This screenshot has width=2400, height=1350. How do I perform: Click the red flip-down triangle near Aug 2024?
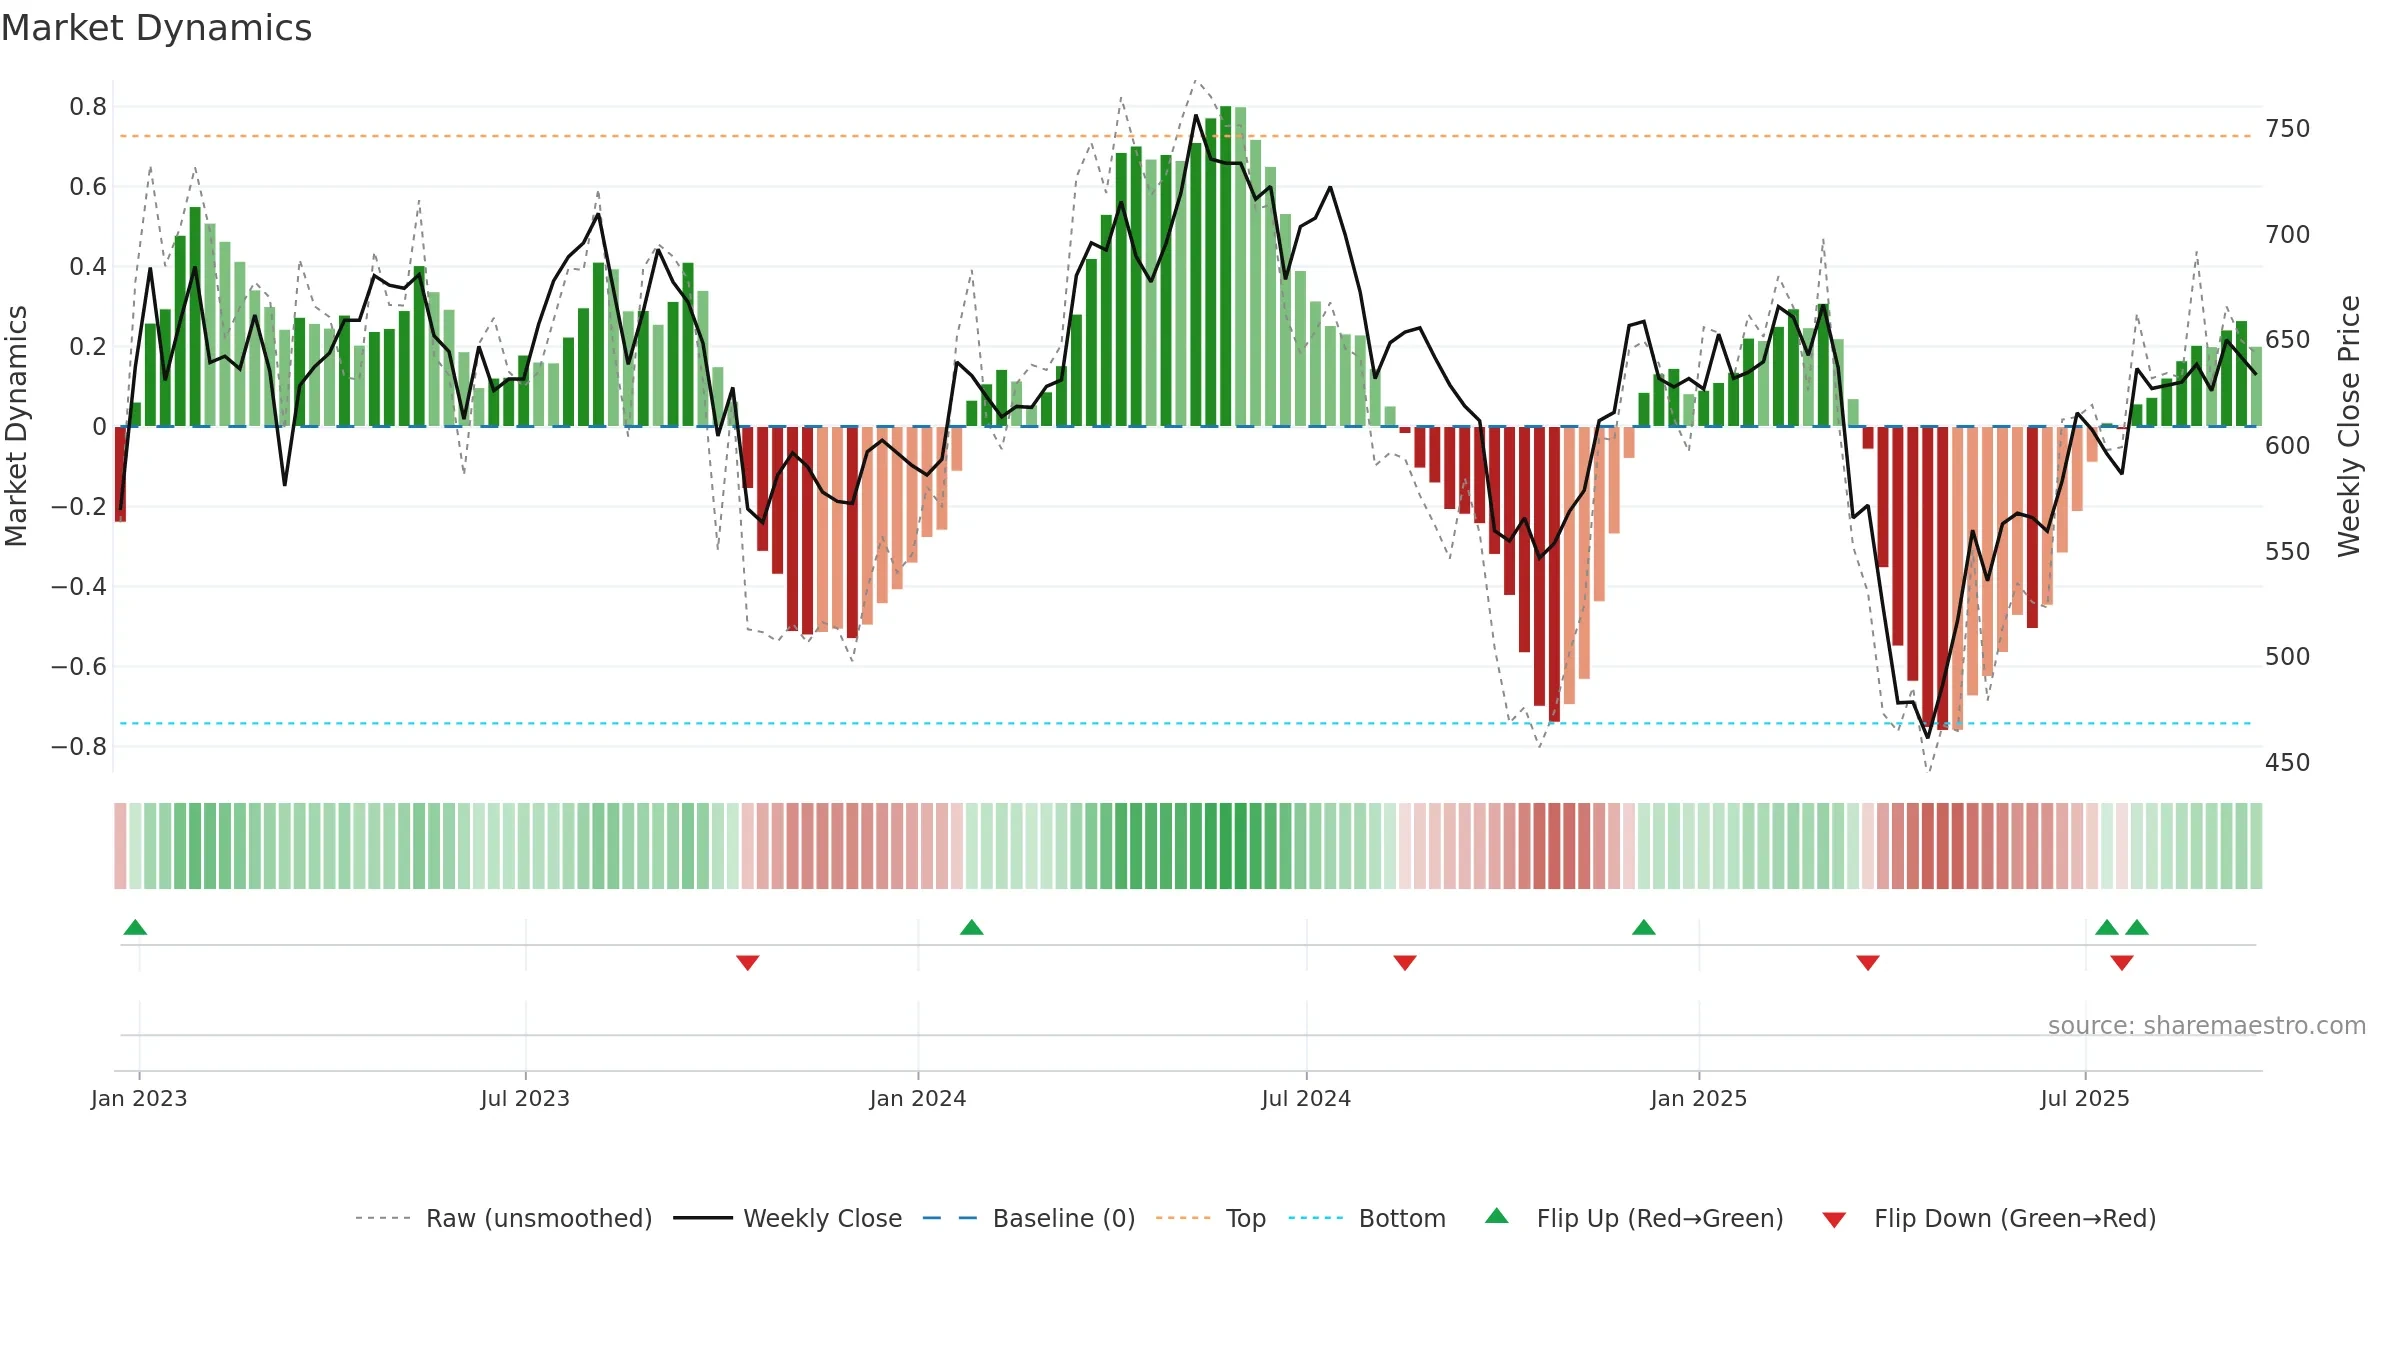click(1405, 963)
